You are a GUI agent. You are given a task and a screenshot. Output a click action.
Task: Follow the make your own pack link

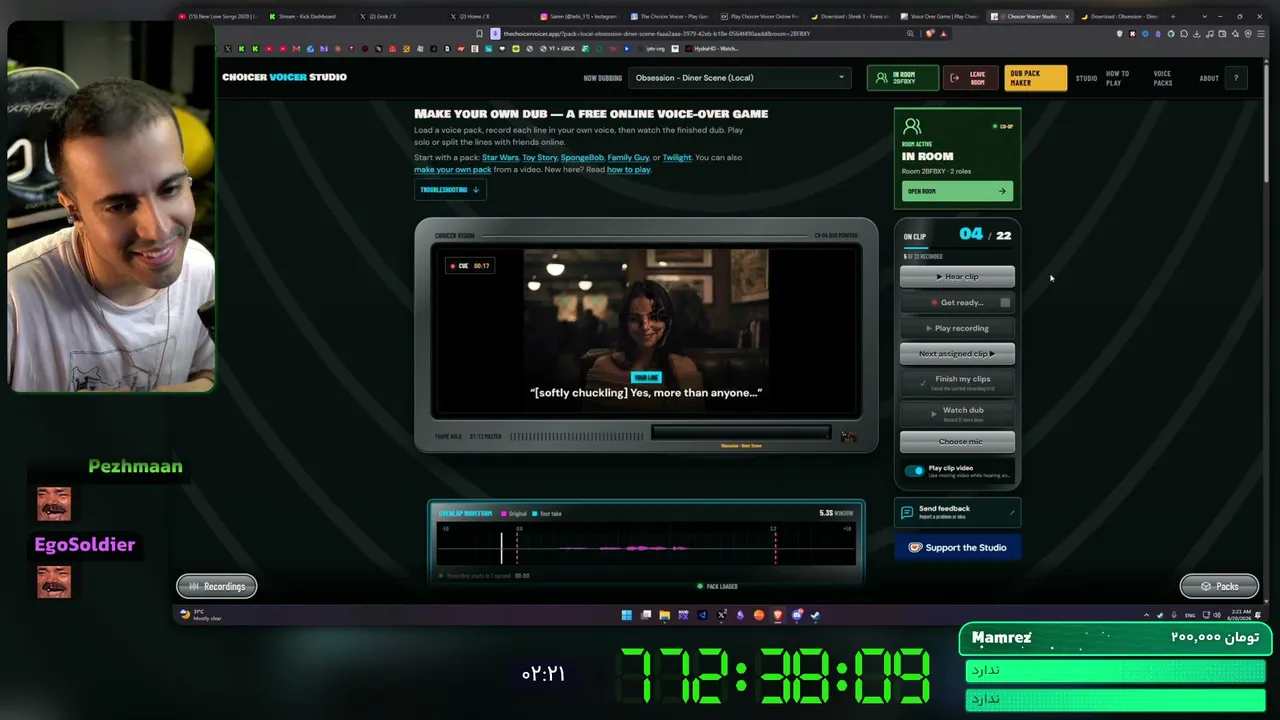452,169
